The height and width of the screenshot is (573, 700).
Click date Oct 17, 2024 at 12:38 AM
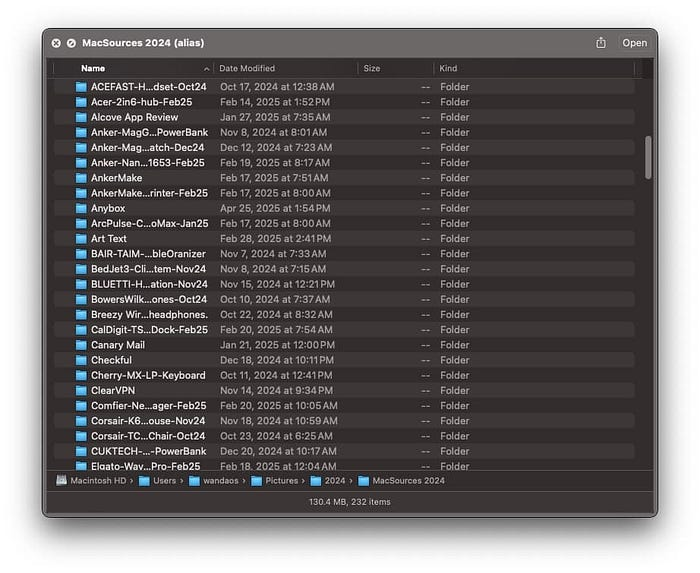277,87
